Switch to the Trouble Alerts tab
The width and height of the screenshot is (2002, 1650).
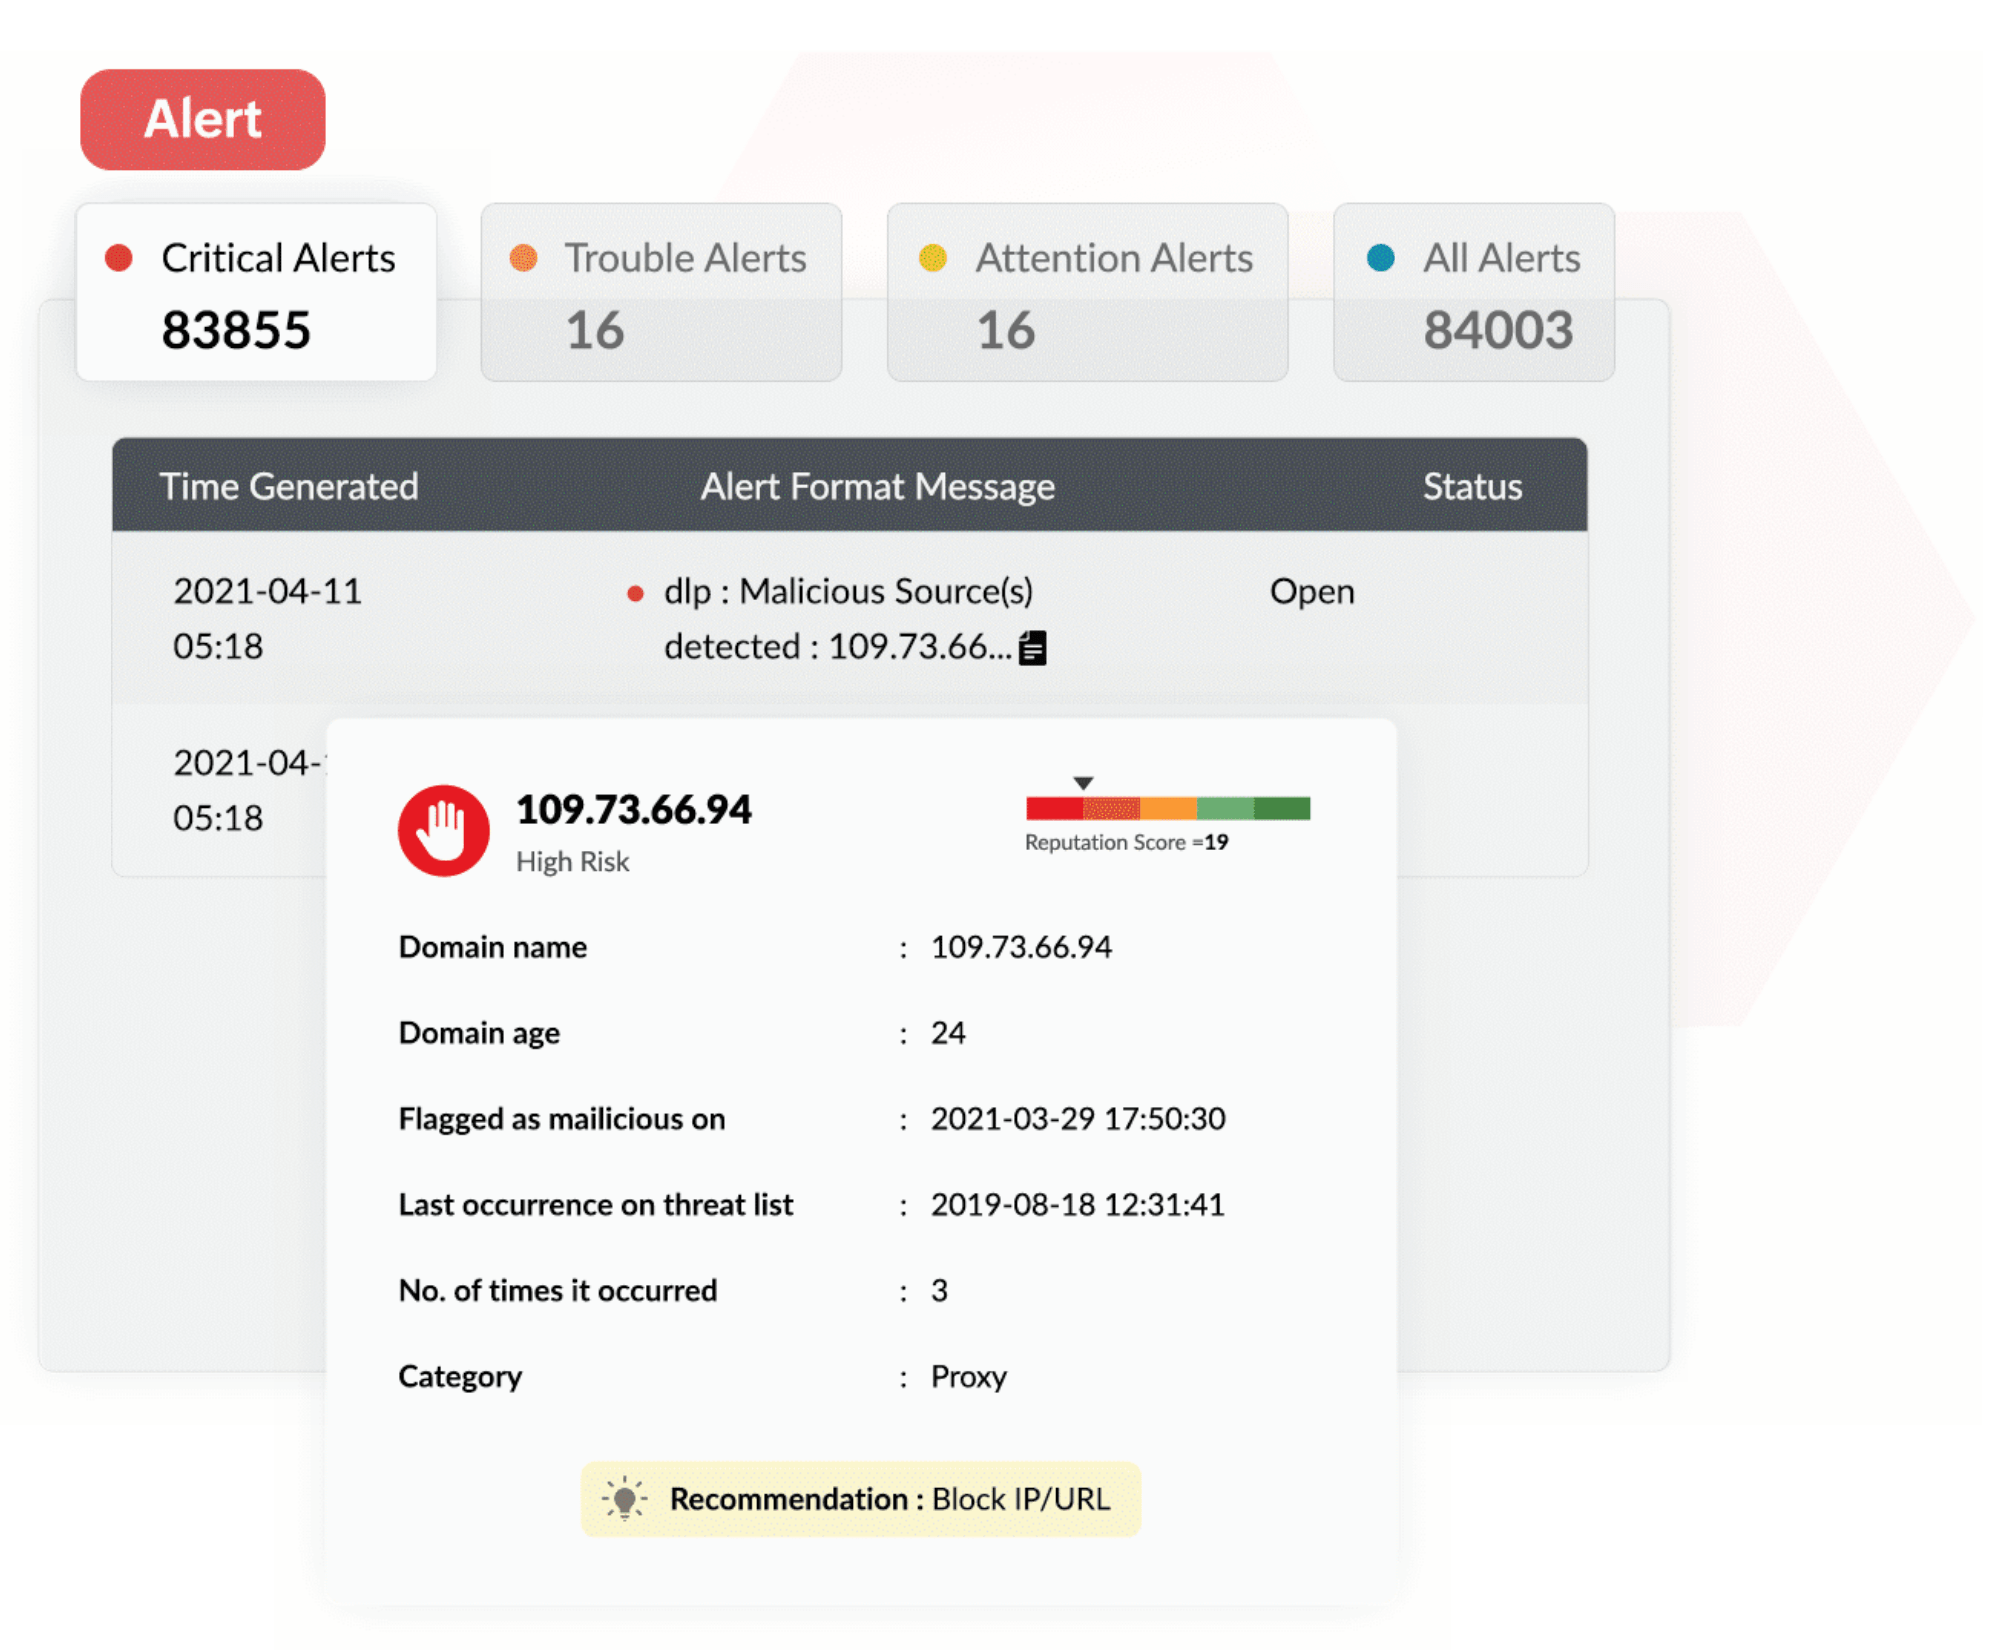coord(661,292)
